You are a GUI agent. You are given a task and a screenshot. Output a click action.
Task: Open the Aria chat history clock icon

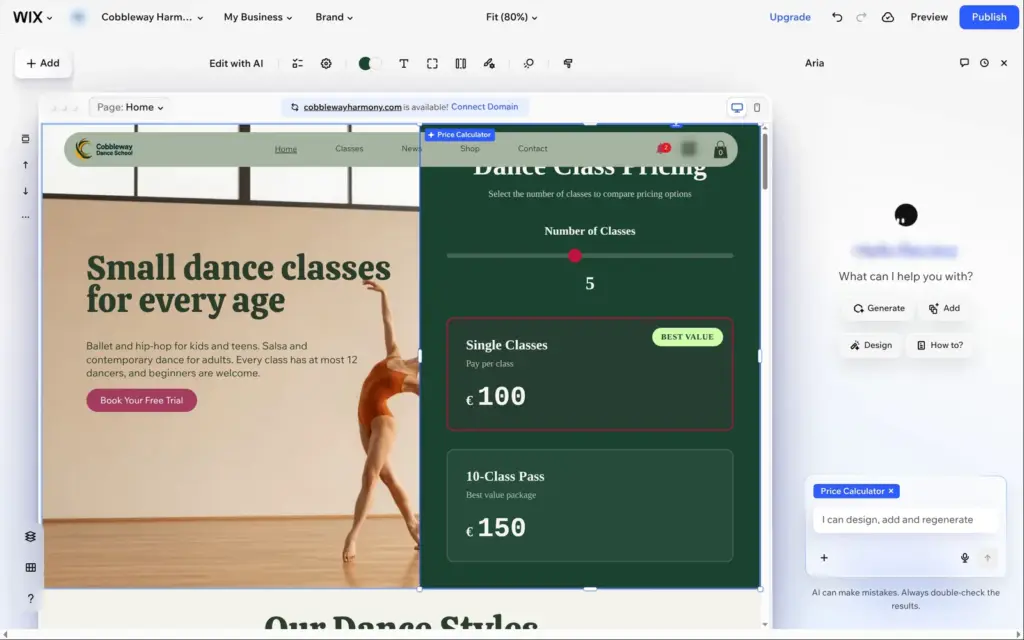click(x=984, y=63)
